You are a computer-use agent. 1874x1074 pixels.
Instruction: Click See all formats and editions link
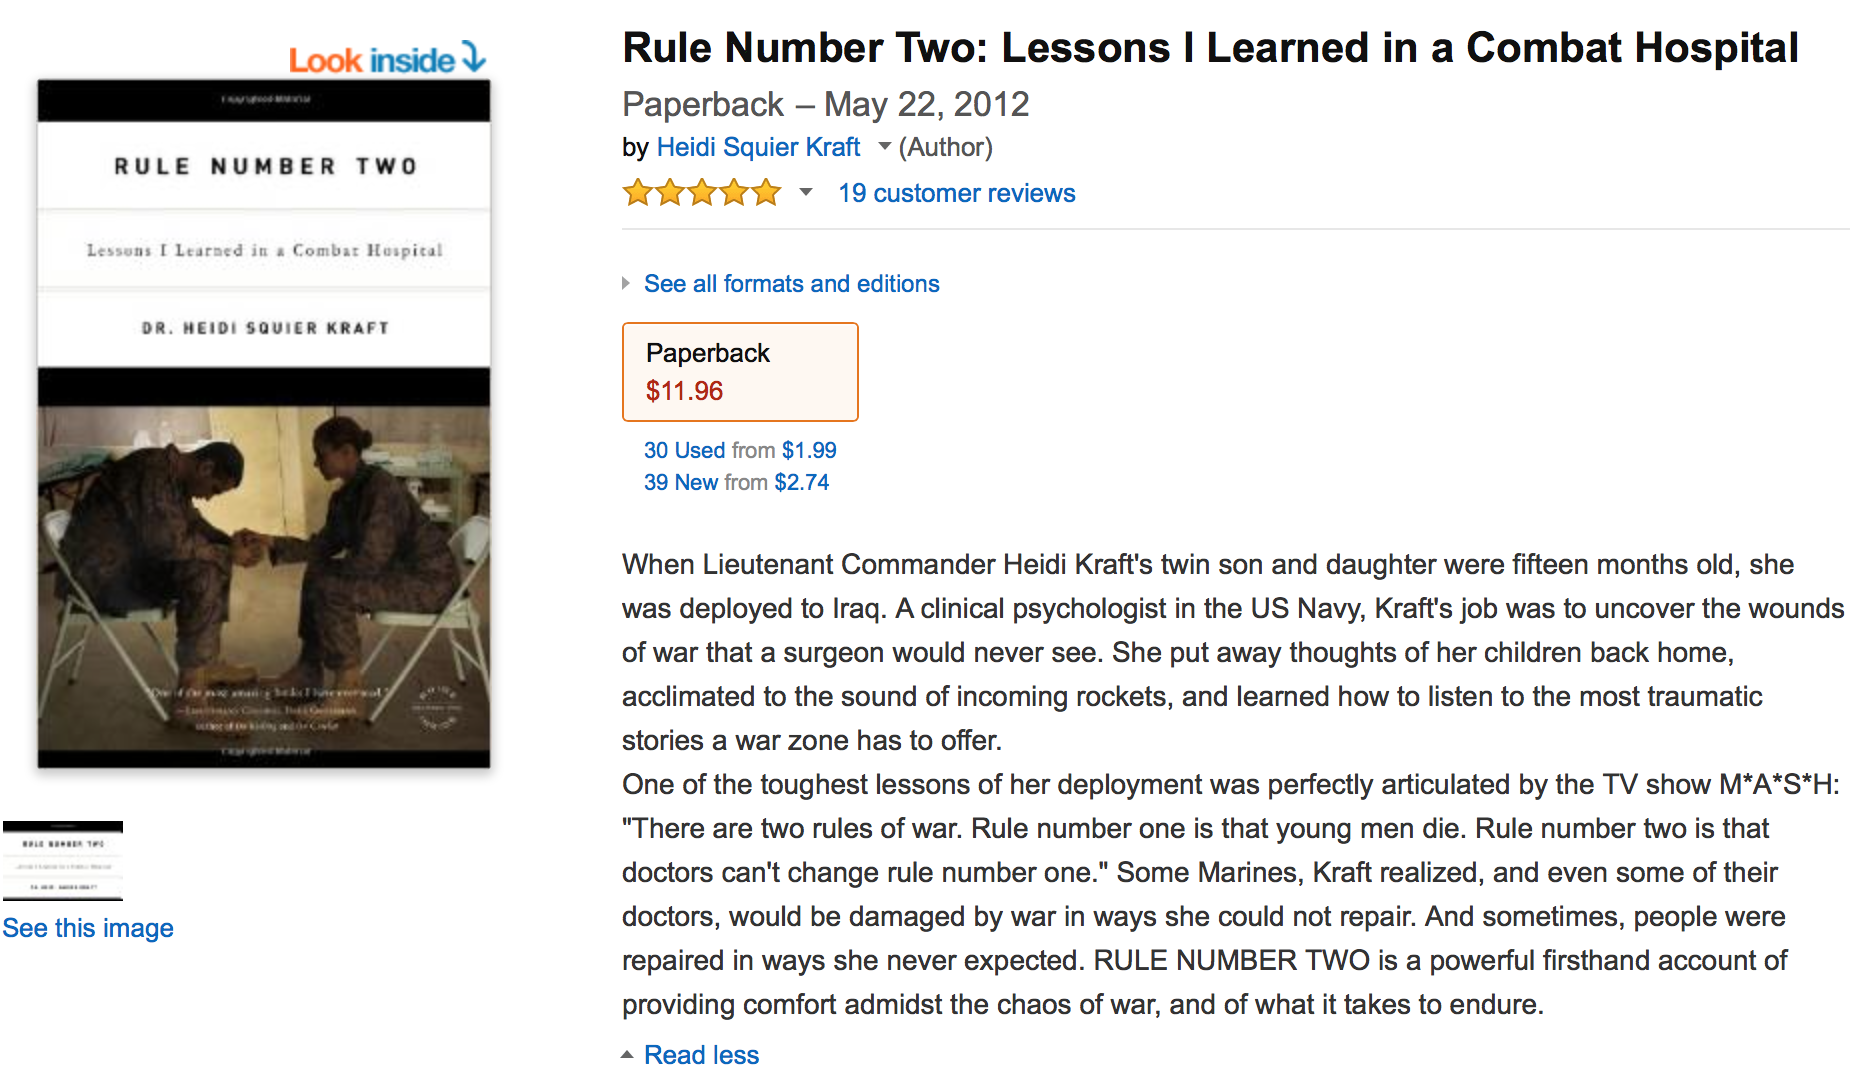point(791,284)
